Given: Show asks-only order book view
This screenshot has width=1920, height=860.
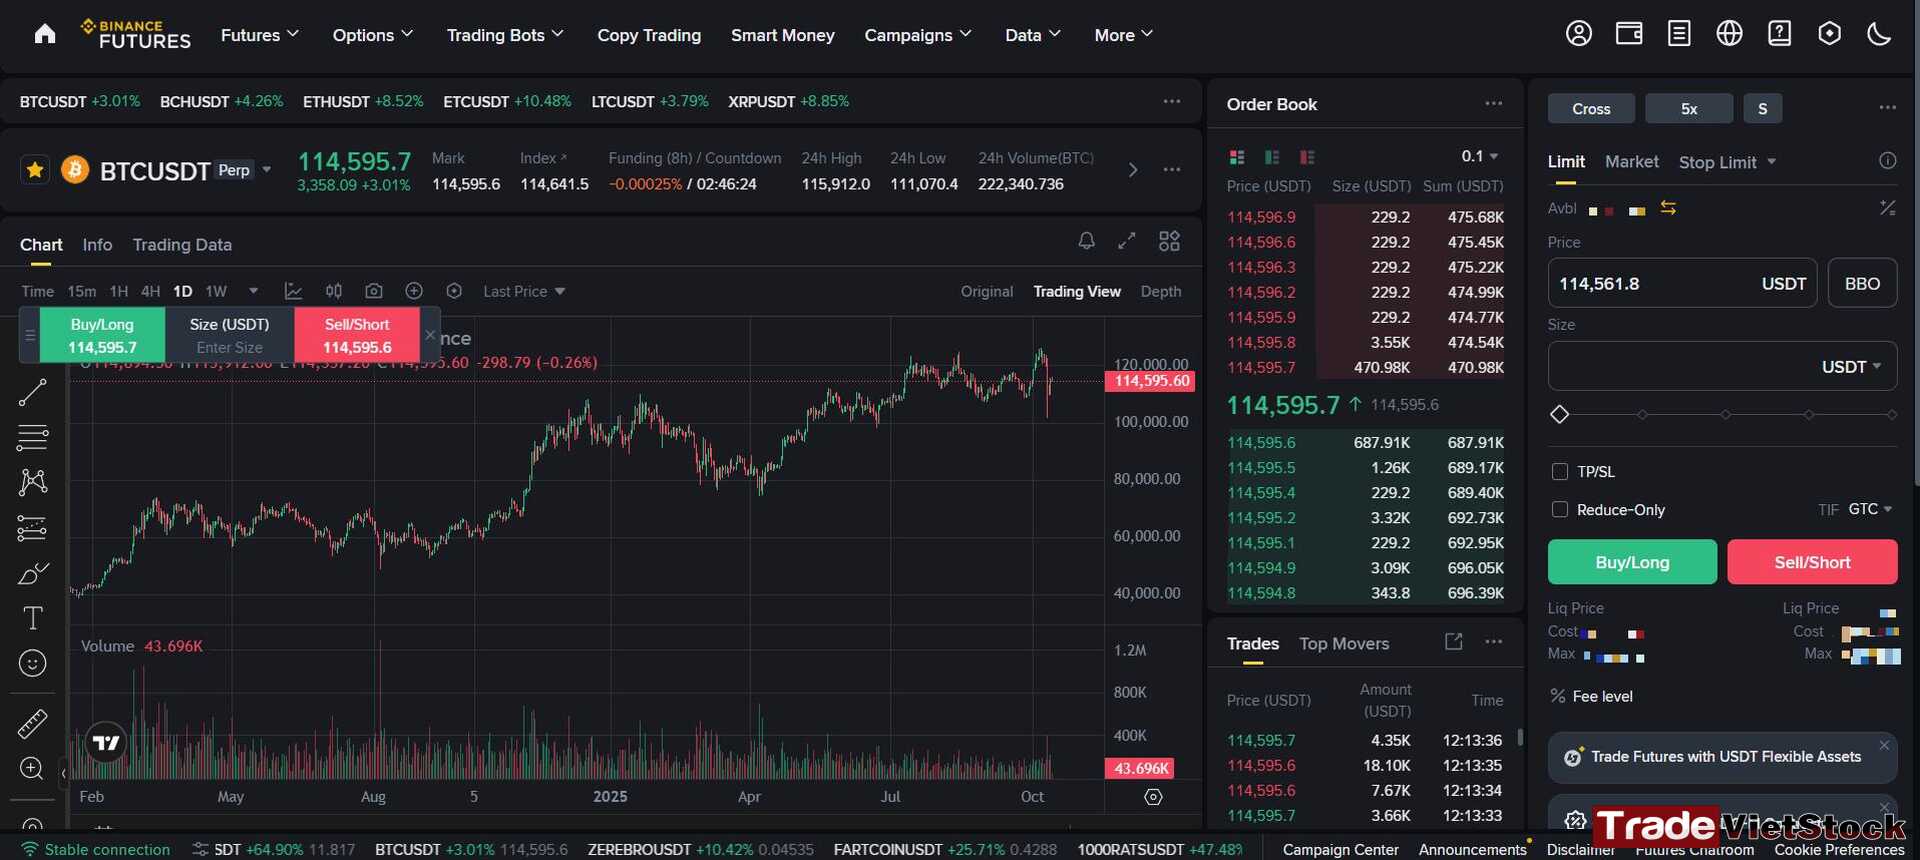Looking at the screenshot, I should point(1307,157).
